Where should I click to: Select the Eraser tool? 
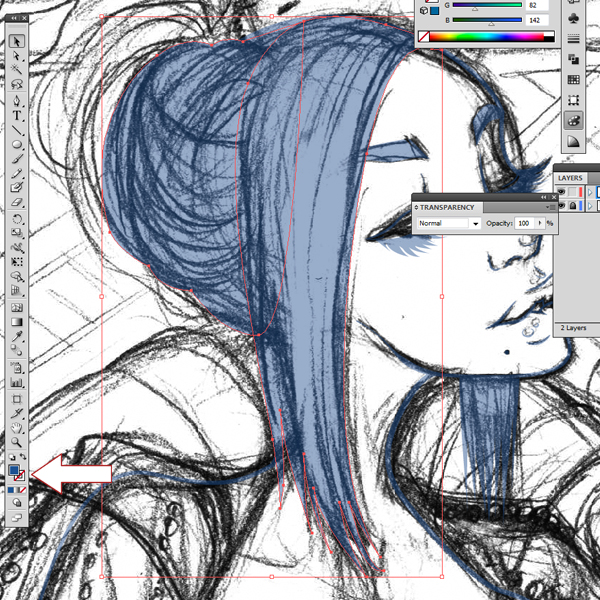[16, 202]
